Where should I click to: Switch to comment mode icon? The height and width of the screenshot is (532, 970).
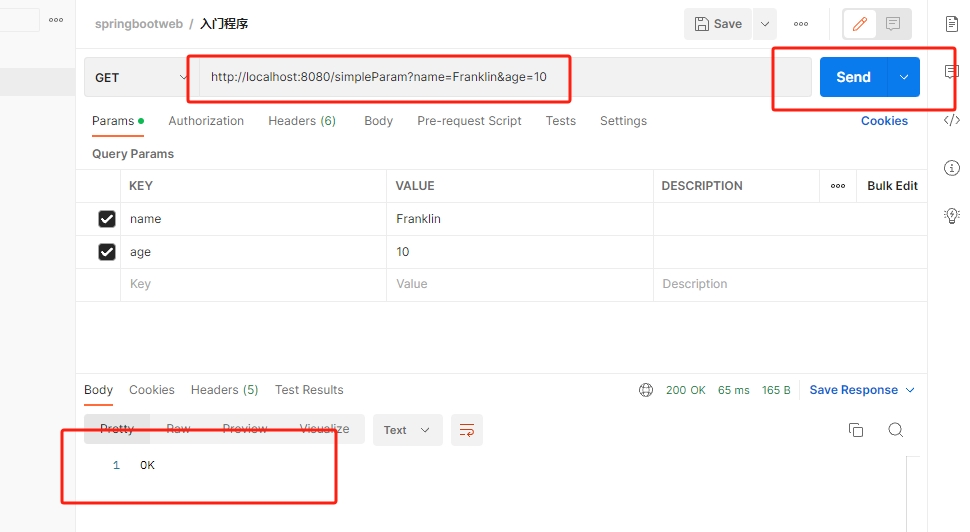(x=893, y=24)
